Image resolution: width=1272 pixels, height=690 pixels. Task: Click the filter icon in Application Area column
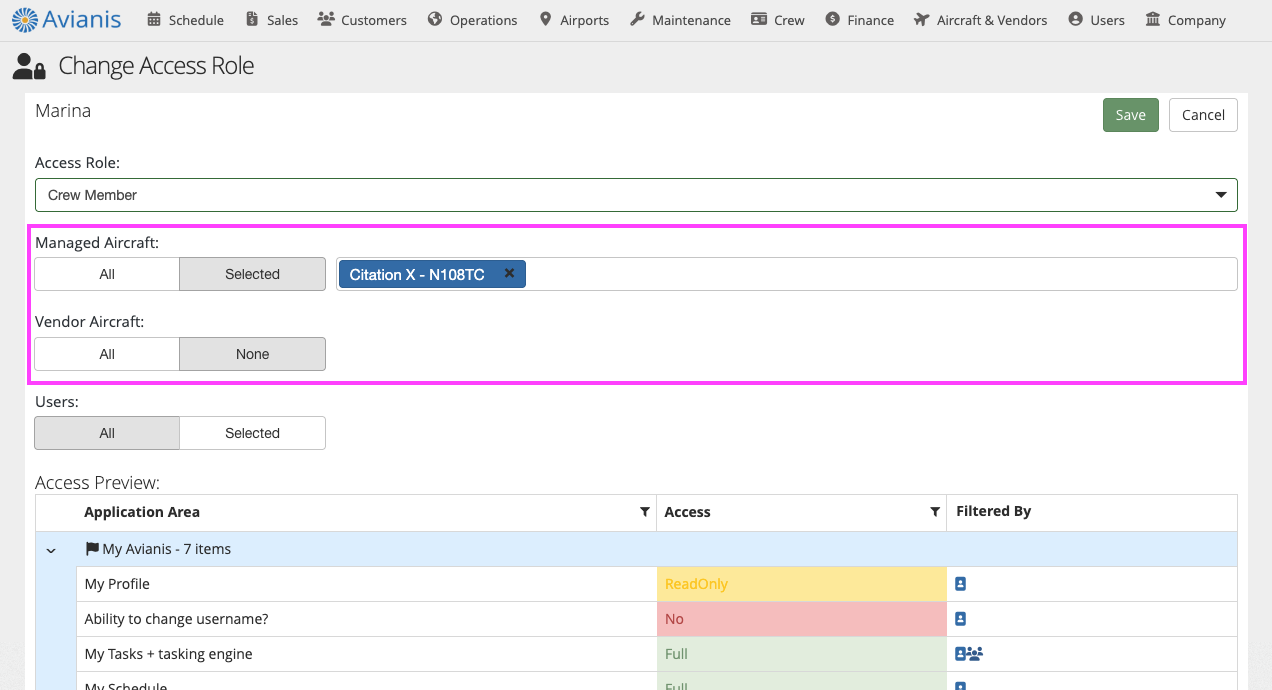(645, 512)
